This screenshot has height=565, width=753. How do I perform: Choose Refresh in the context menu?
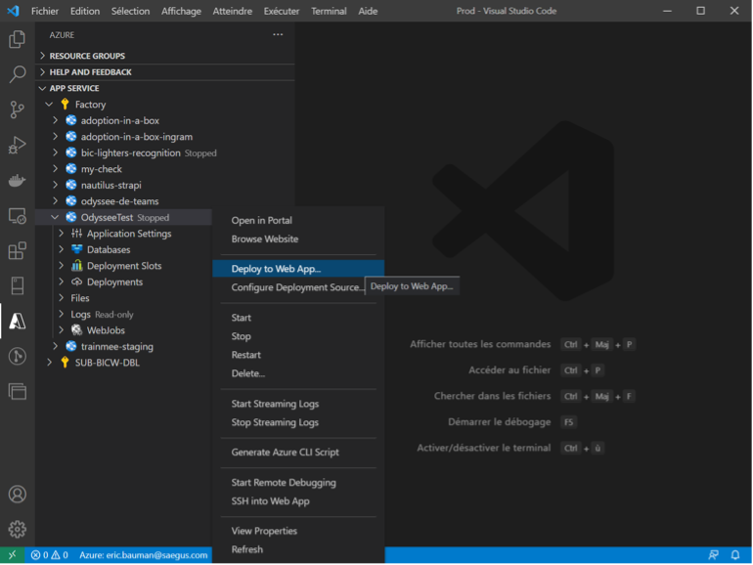coord(298,550)
